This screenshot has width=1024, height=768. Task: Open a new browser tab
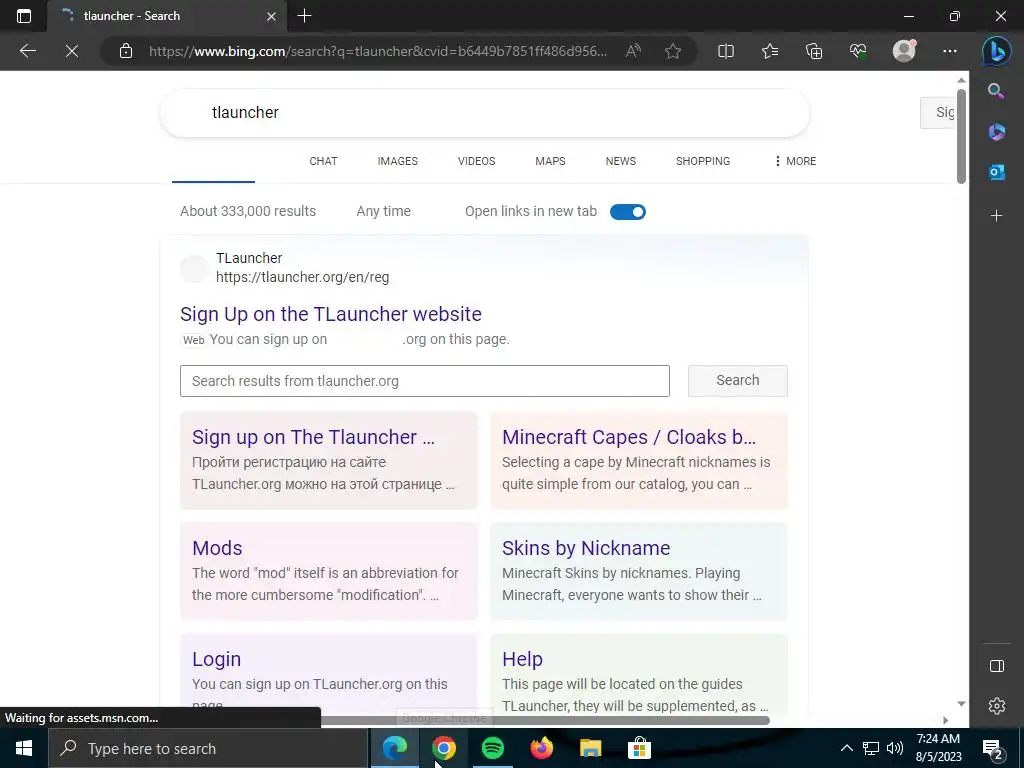(304, 16)
